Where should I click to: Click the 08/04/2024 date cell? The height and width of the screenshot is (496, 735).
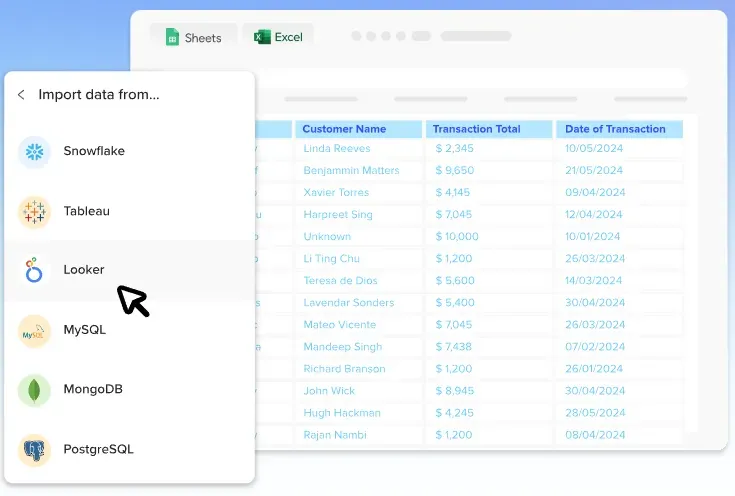tap(619, 435)
